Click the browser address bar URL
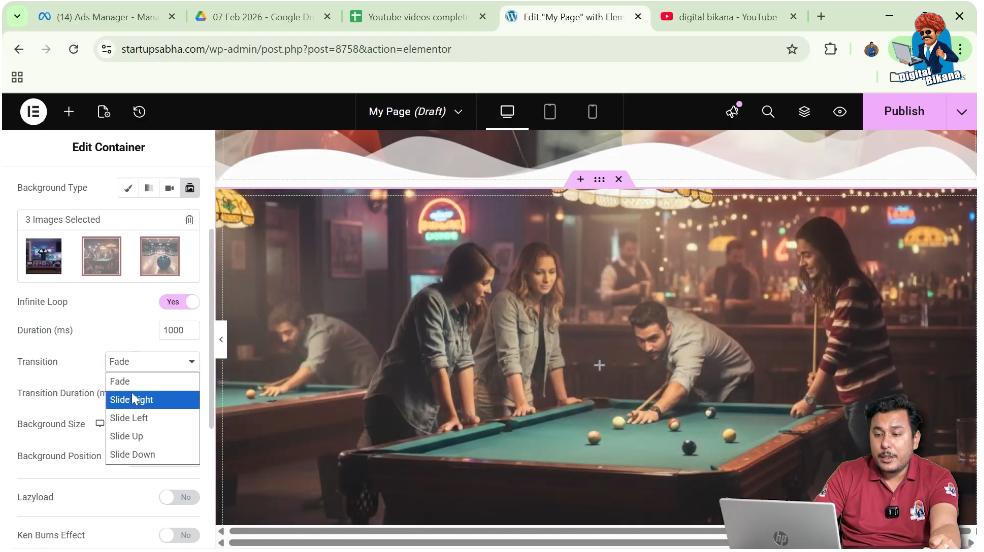This screenshot has height=552, width=984. [286, 49]
